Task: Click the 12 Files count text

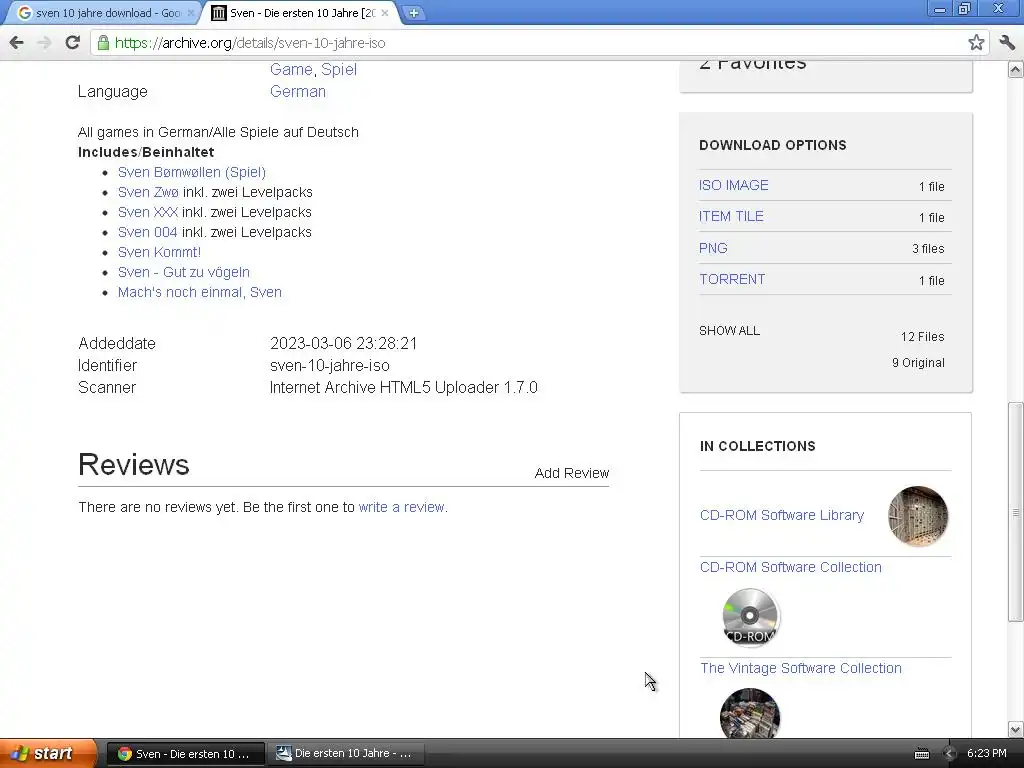Action: click(922, 337)
